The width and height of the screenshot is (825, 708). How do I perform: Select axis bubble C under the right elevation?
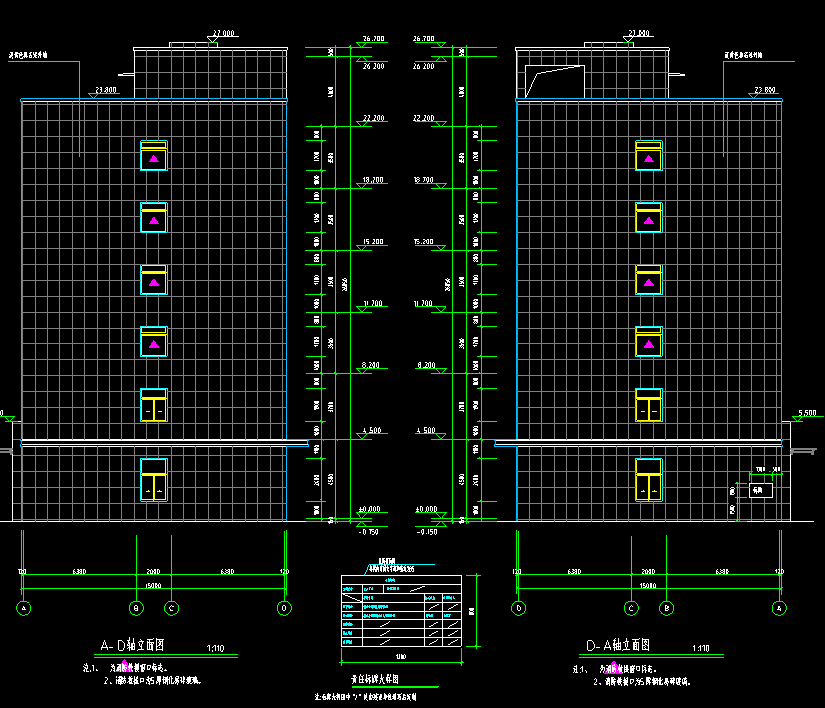(x=631, y=607)
